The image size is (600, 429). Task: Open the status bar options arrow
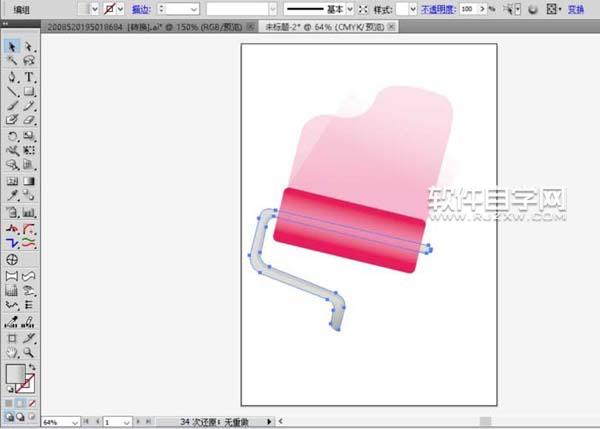click(x=269, y=421)
